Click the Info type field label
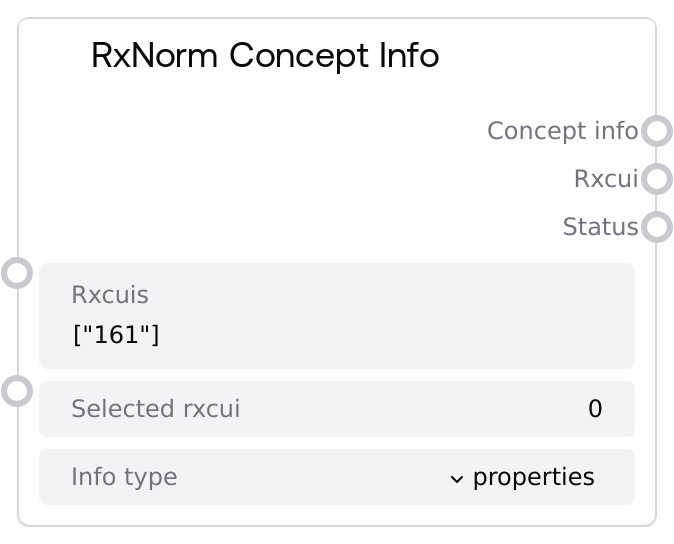The image size is (674, 544). (x=124, y=478)
